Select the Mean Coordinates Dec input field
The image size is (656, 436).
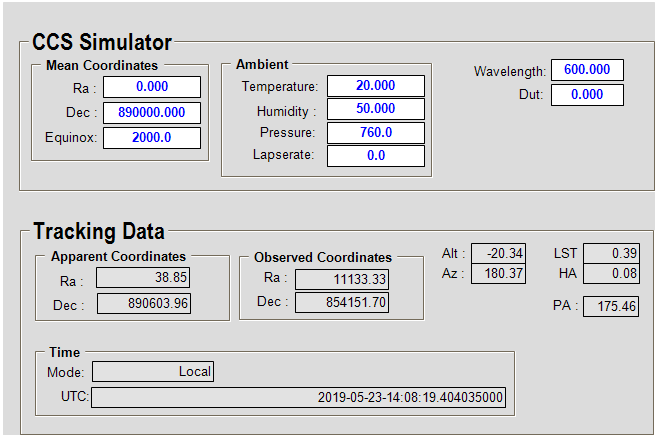152,113
